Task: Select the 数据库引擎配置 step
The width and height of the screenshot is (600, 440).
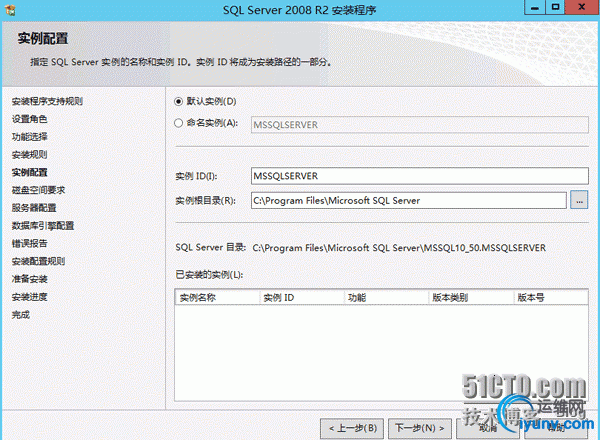Action: point(43,226)
